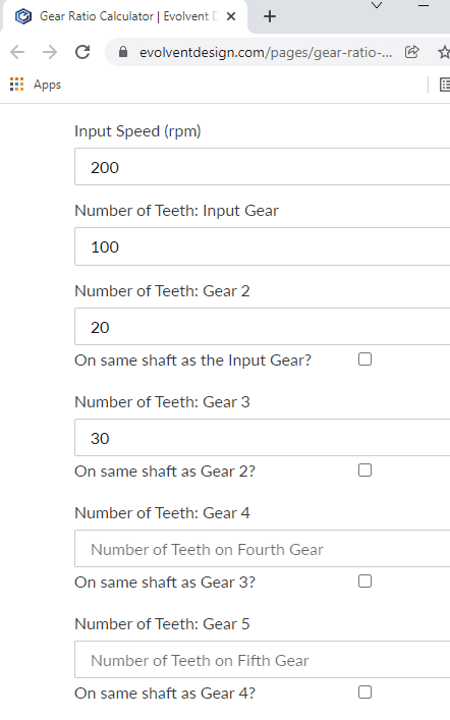Check 'On same shaft as Gear 2?'

pyautogui.click(x=365, y=470)
